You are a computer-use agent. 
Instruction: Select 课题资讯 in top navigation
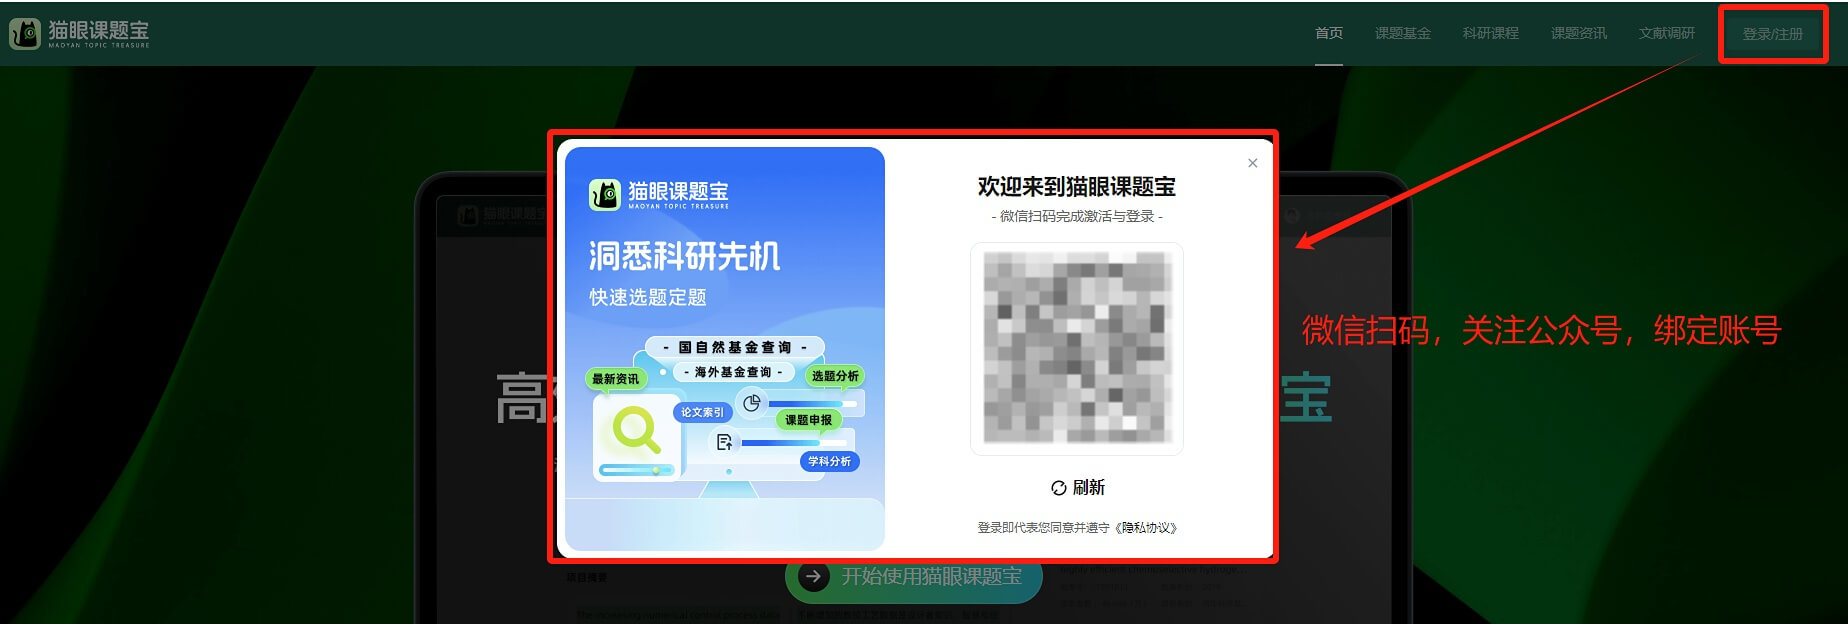click(1579, 33)
